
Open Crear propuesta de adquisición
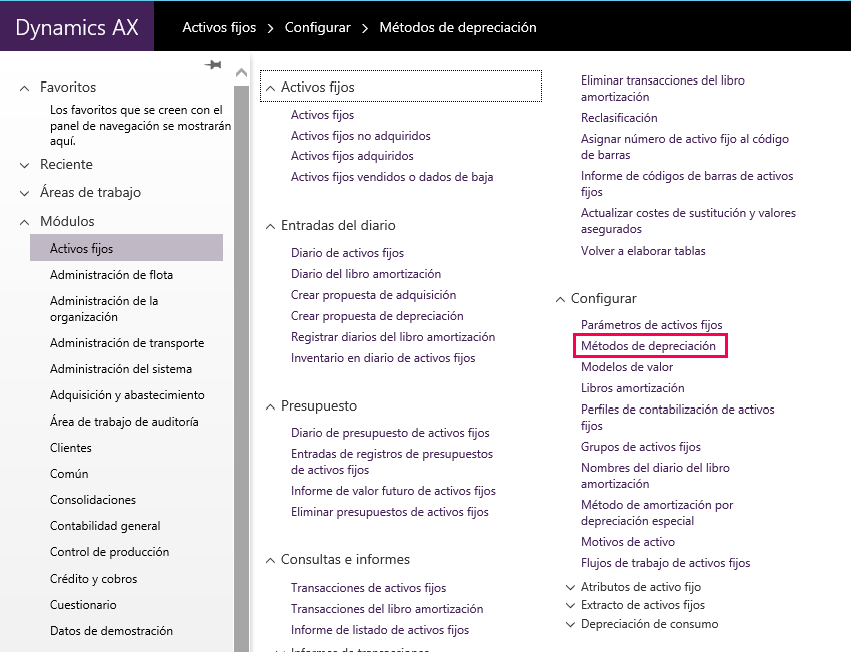coord(373,295)
